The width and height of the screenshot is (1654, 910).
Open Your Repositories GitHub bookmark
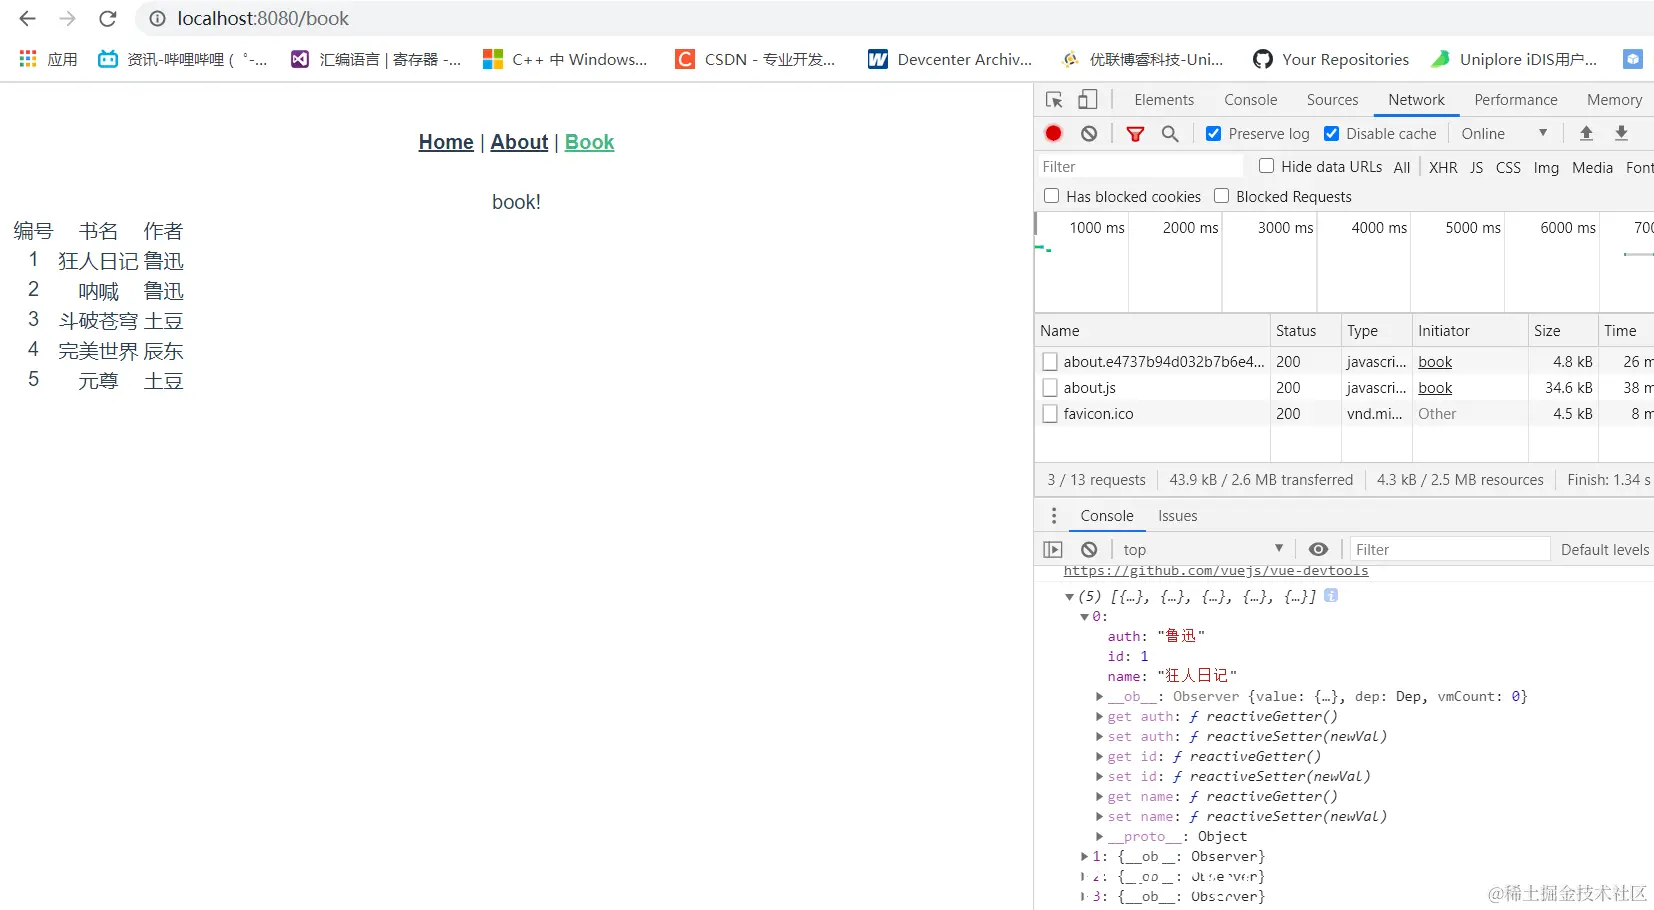click(1331, 59)
